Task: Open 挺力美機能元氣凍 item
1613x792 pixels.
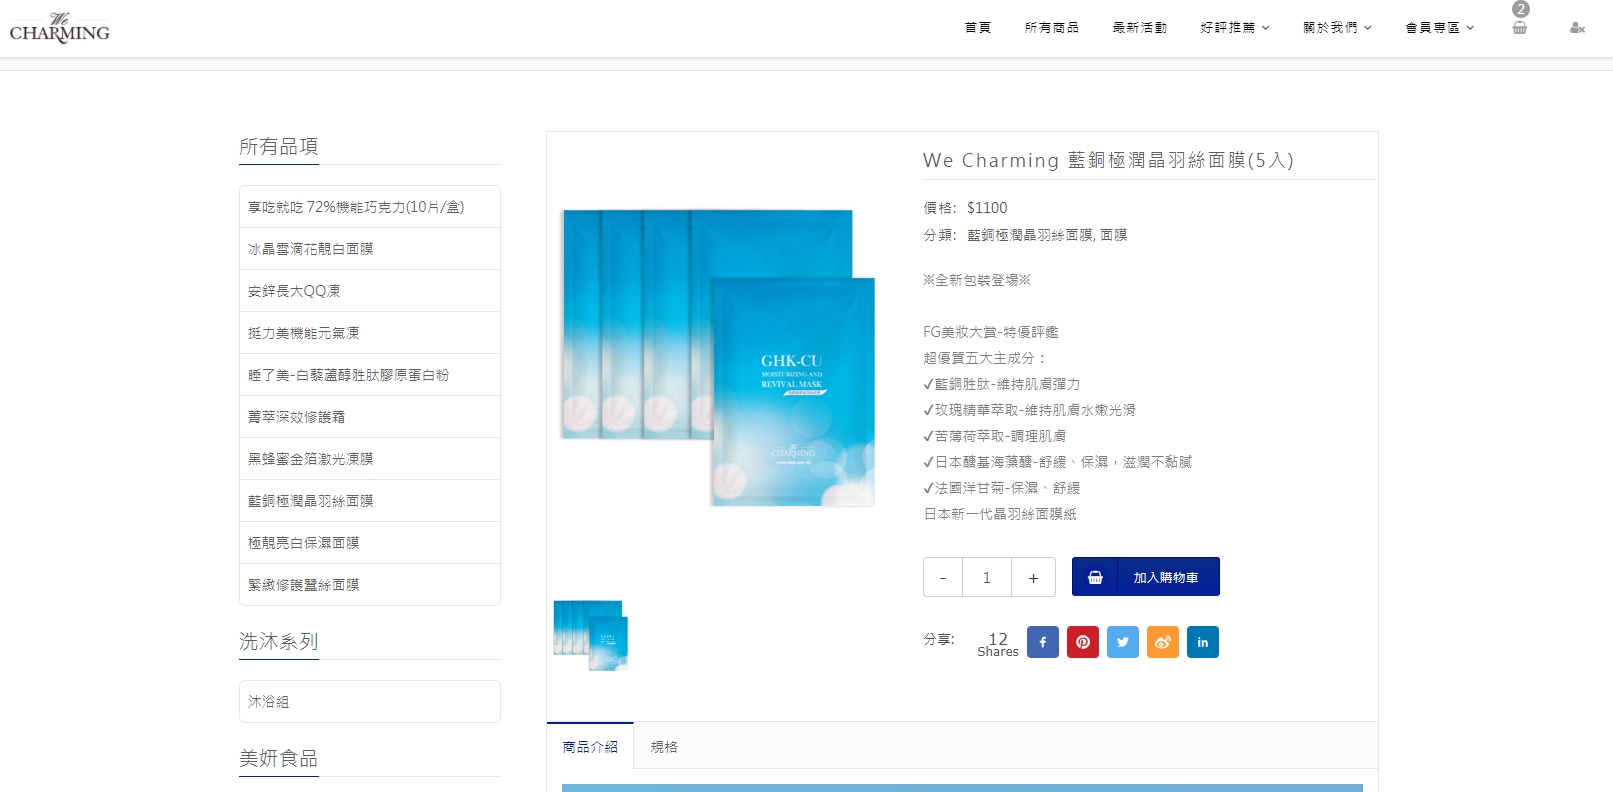Action: [x=370, y=333]
